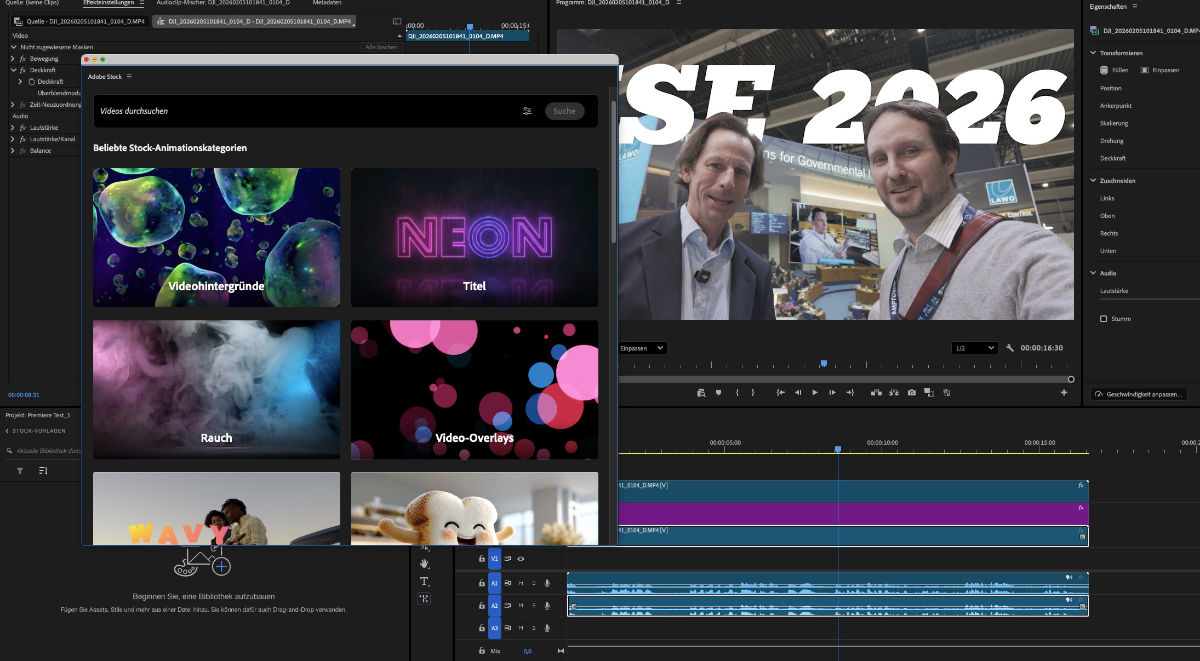Click the Mark Out bracket icon
This screenshot has width=1200, height=661.
[x=753, y=393]
